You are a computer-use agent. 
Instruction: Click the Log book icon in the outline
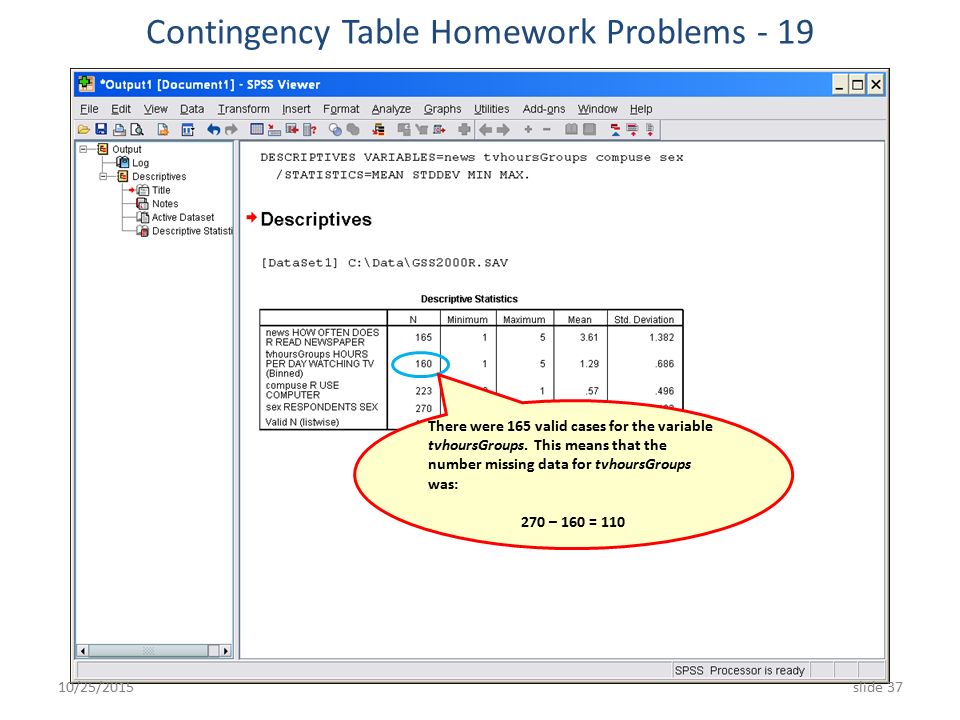click(x=122, y=162)
